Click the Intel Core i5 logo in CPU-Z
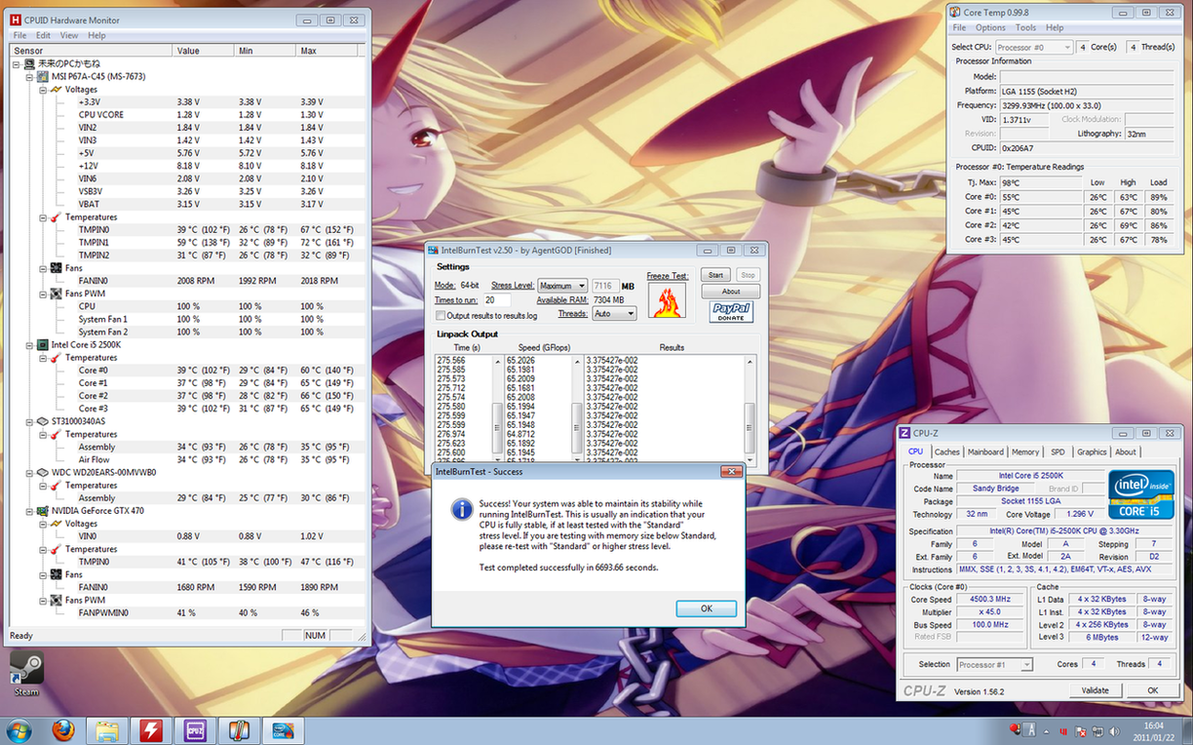 [x=1141, y=495]
